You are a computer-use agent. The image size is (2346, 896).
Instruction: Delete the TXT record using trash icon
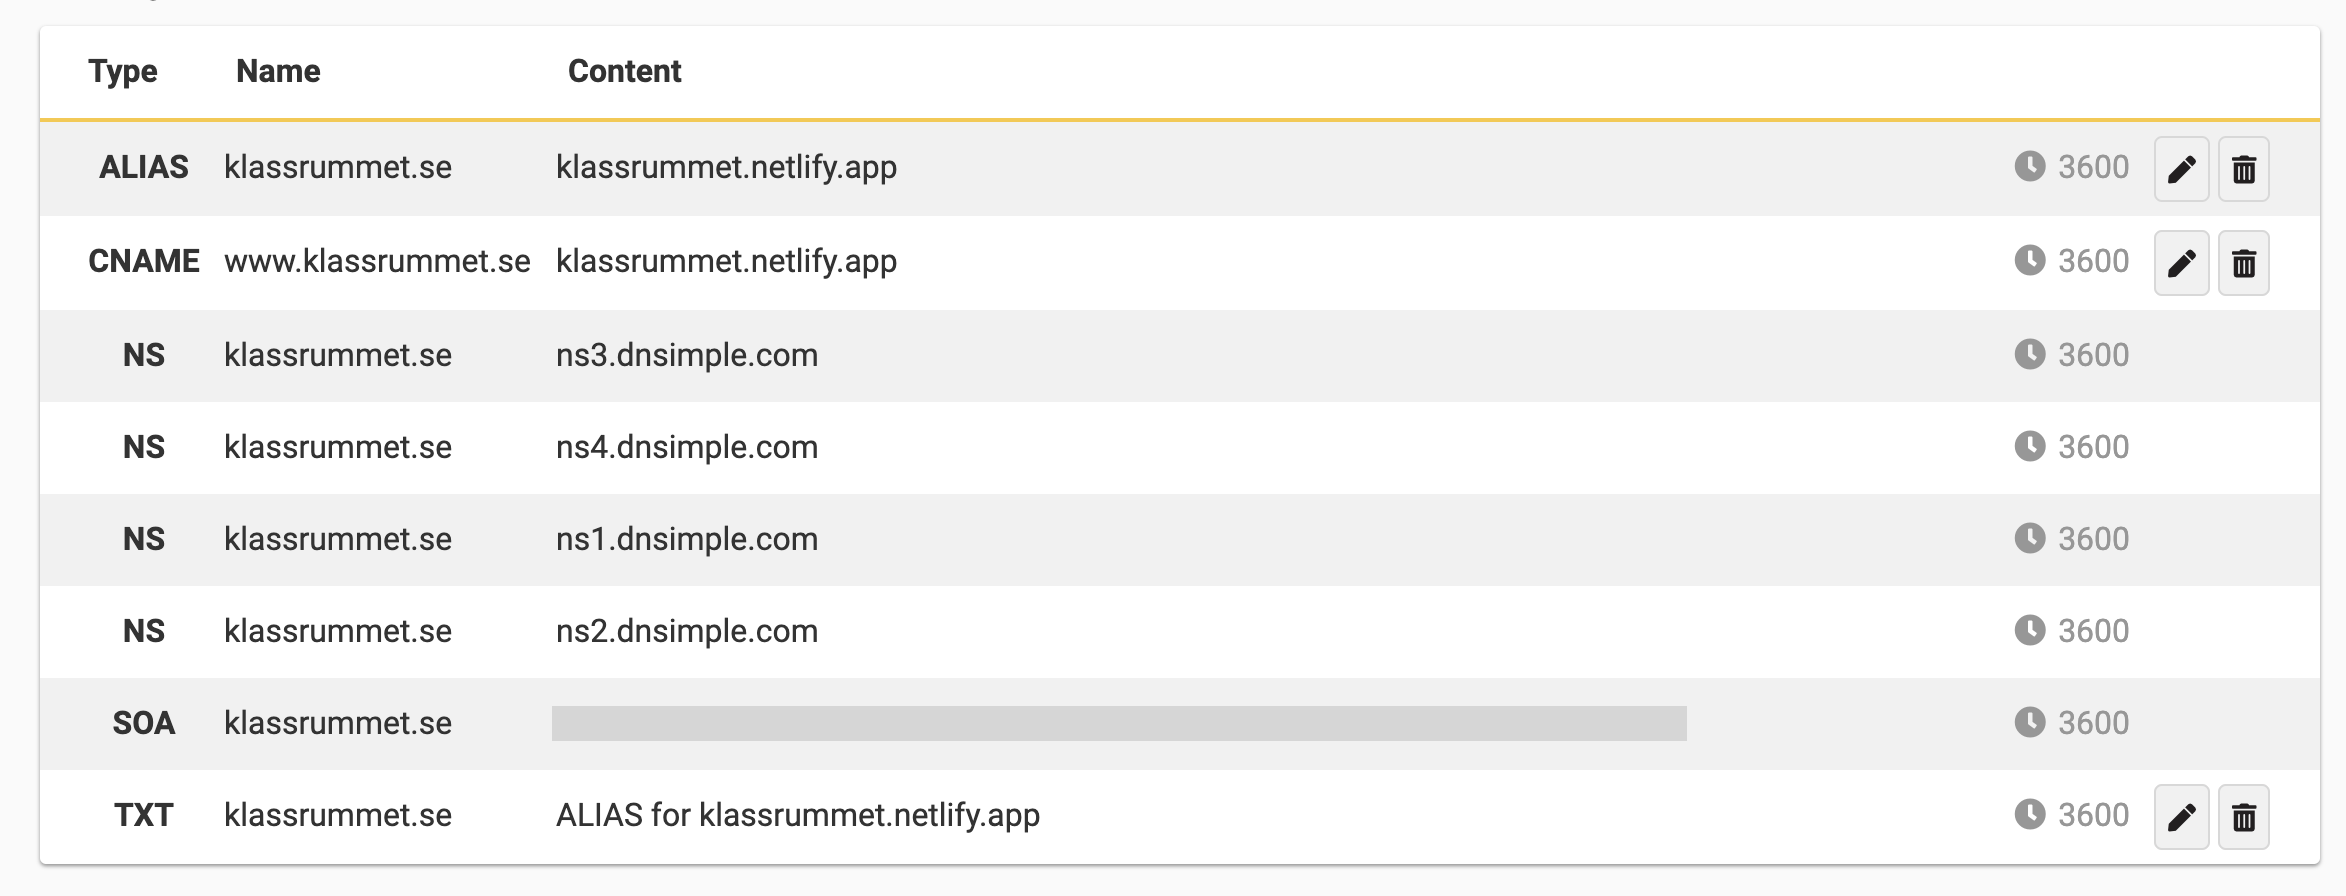pos(2244,817)
